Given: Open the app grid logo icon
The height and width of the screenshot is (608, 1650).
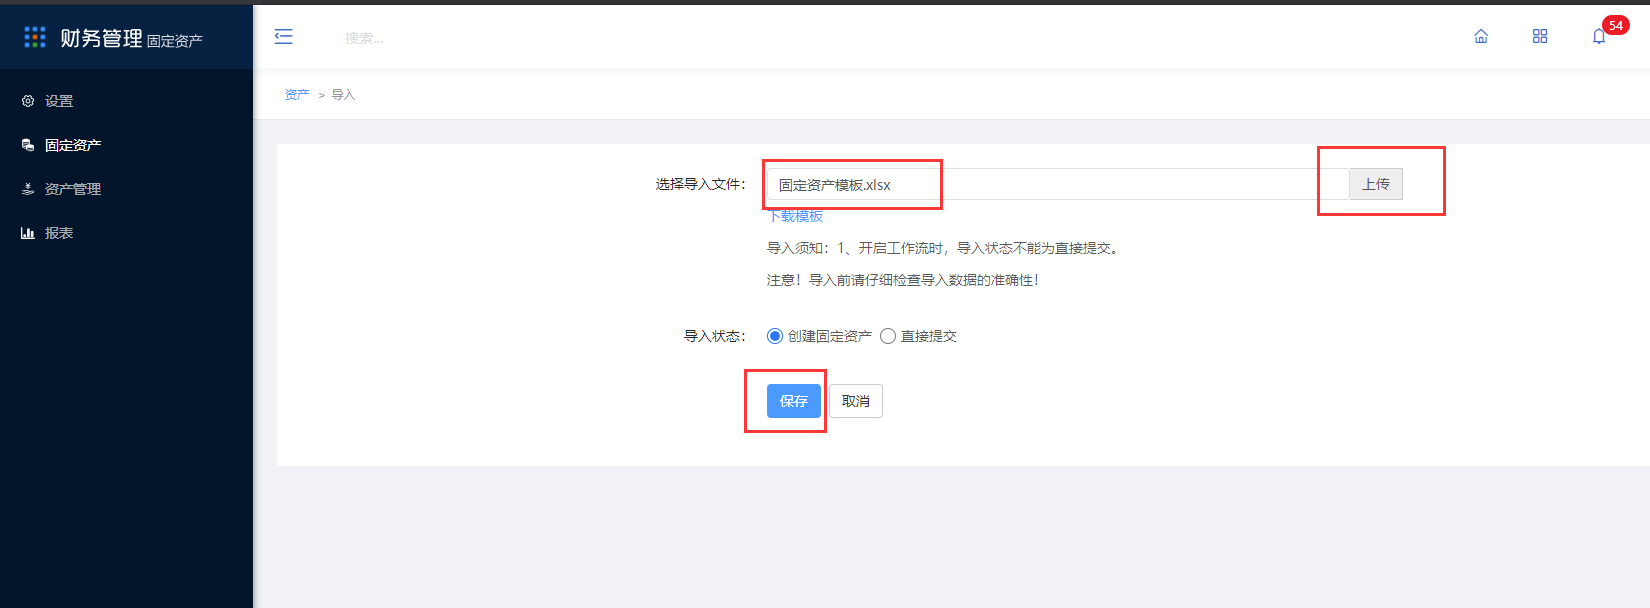Looking at the screenshot, I should (x=35, y=37).
